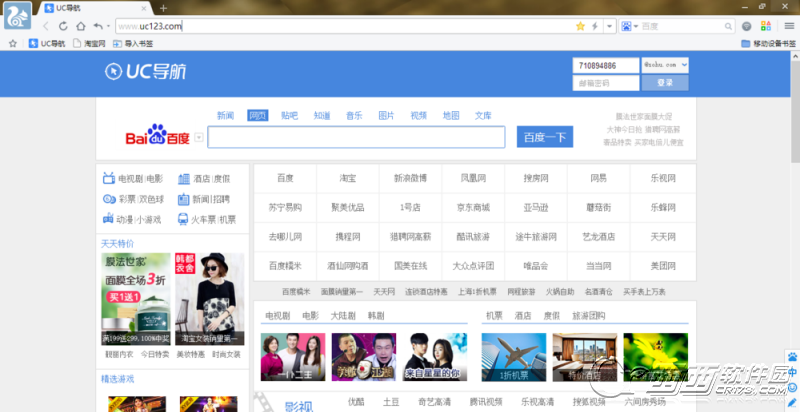Select the 地图 search tab
800x412 pixels.
(451, 116)
